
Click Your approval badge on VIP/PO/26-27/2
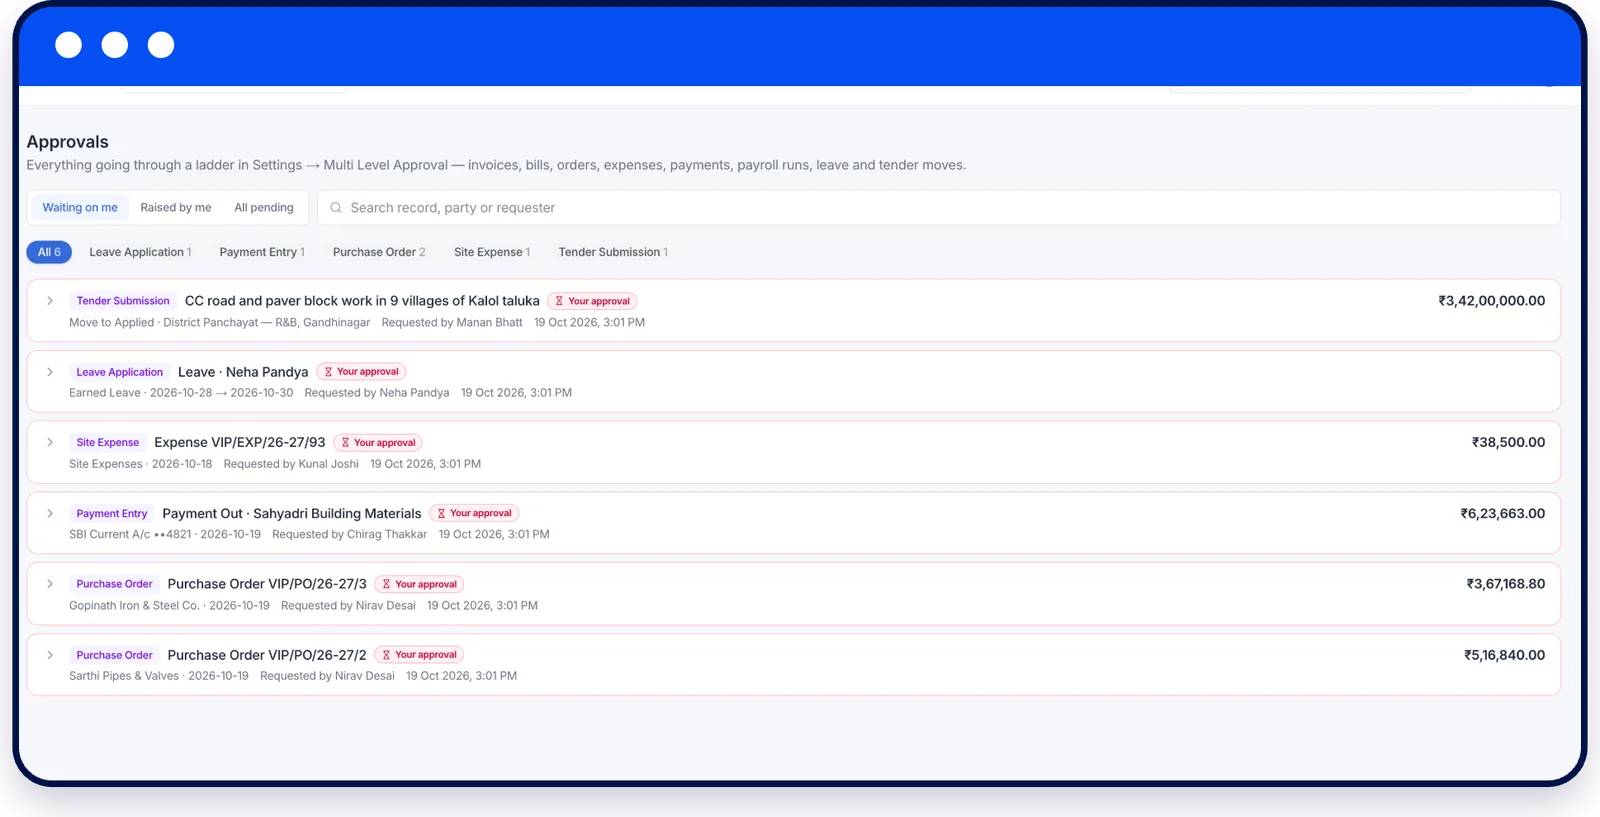[419, 655]
